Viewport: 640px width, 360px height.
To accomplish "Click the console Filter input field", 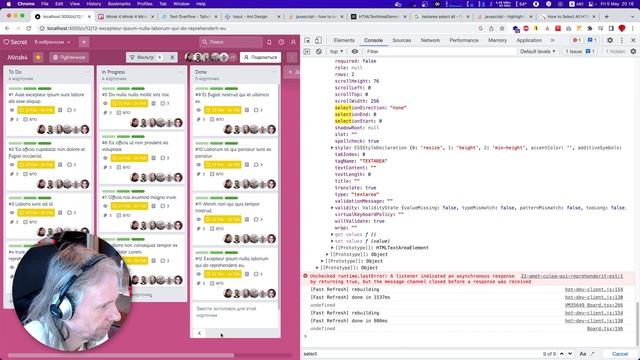I will (439, 51).
